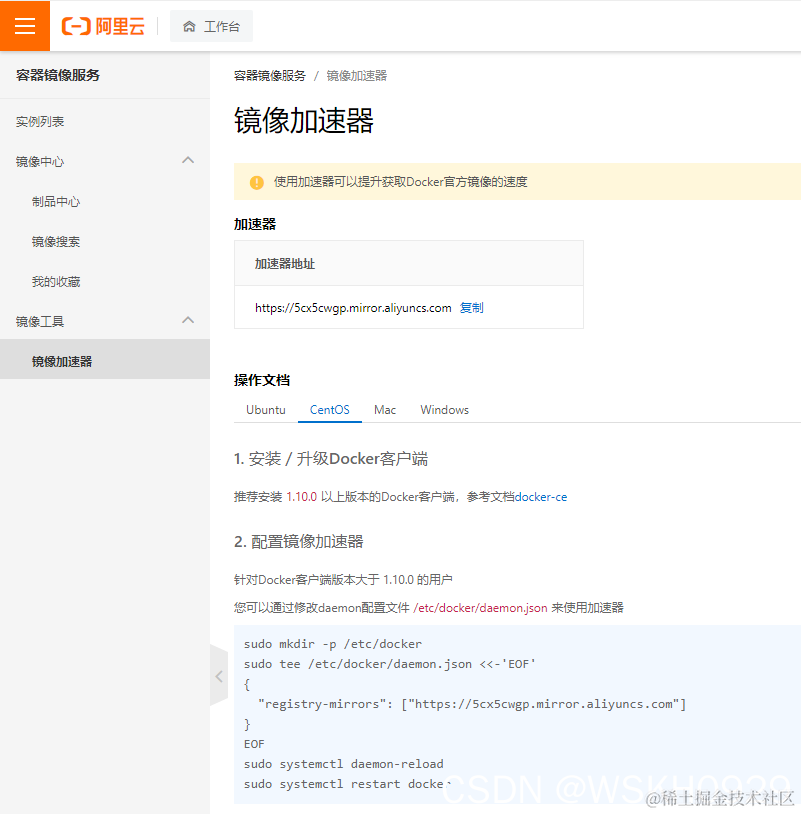The image size is (801, 814).
Task: Click the accelerator URL text
Action: click(353, 308)
